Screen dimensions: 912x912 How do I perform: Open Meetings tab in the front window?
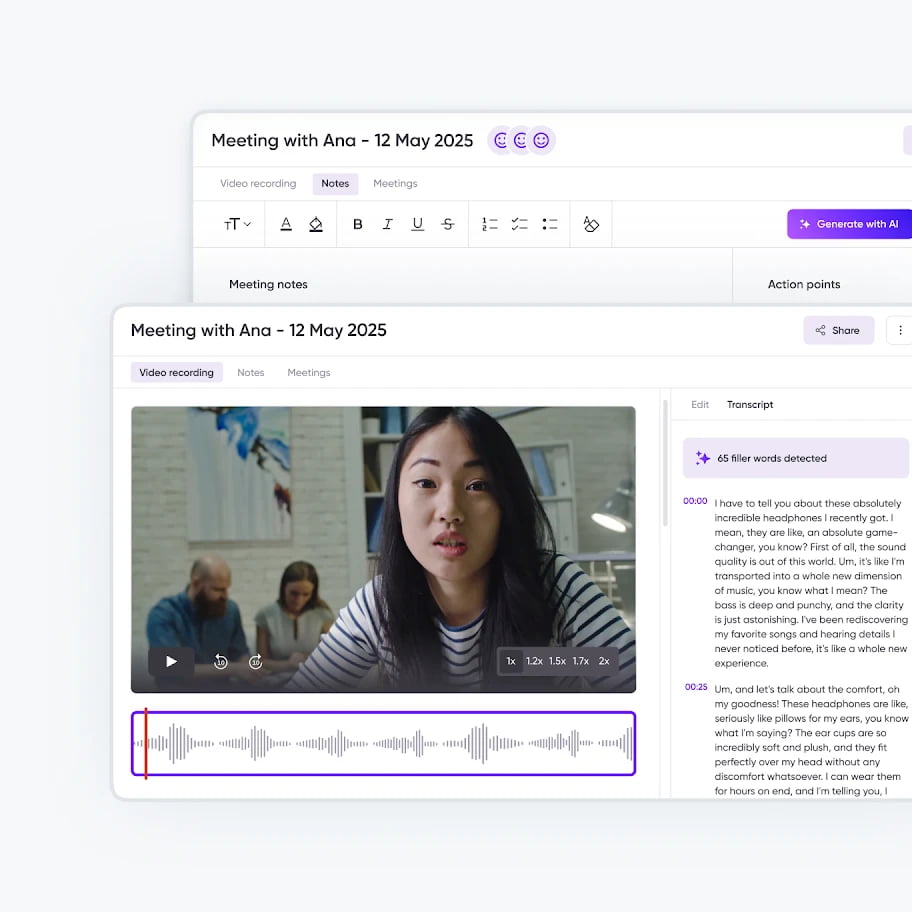[309, 372]
